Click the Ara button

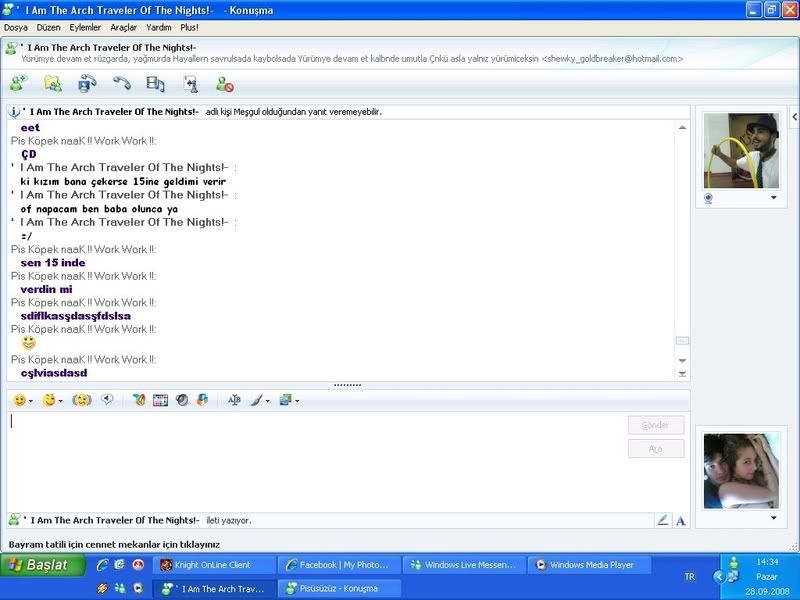[x=656, y=448]
